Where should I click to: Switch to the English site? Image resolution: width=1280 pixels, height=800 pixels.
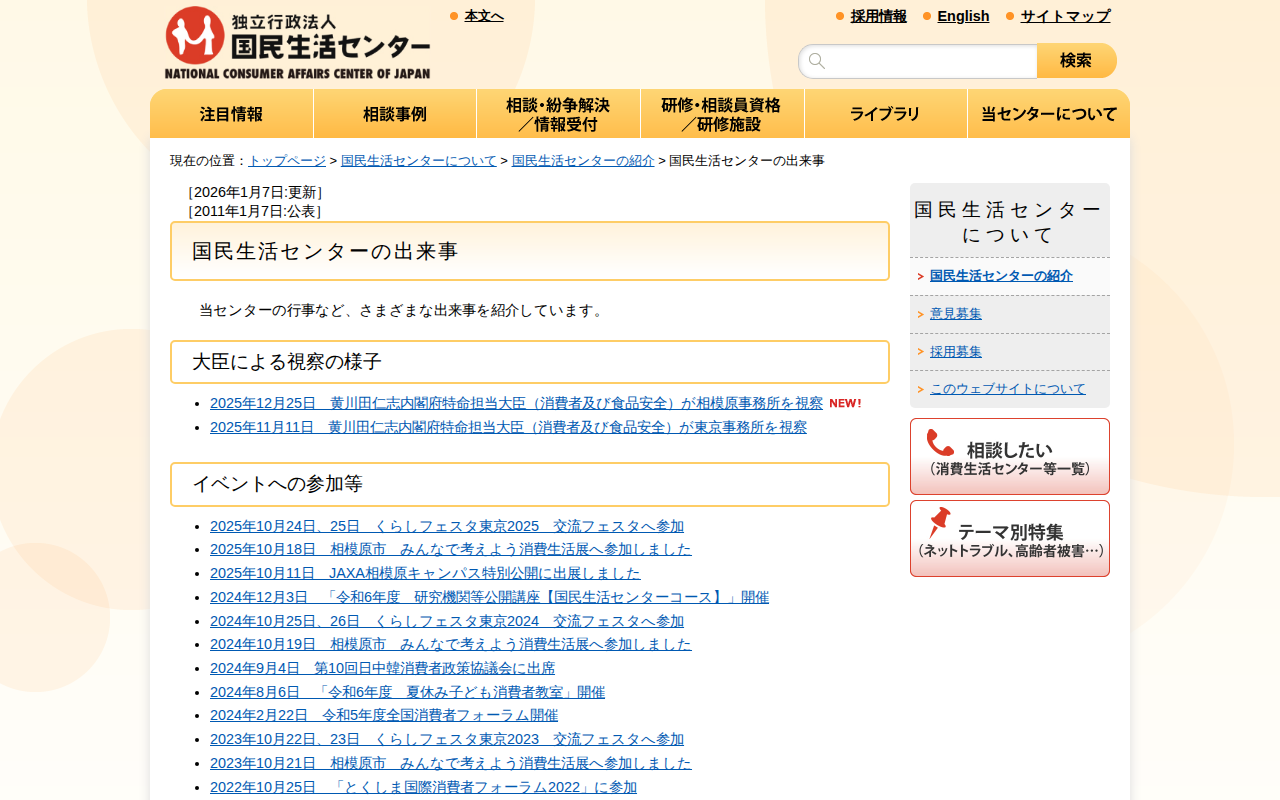point(963,16)
